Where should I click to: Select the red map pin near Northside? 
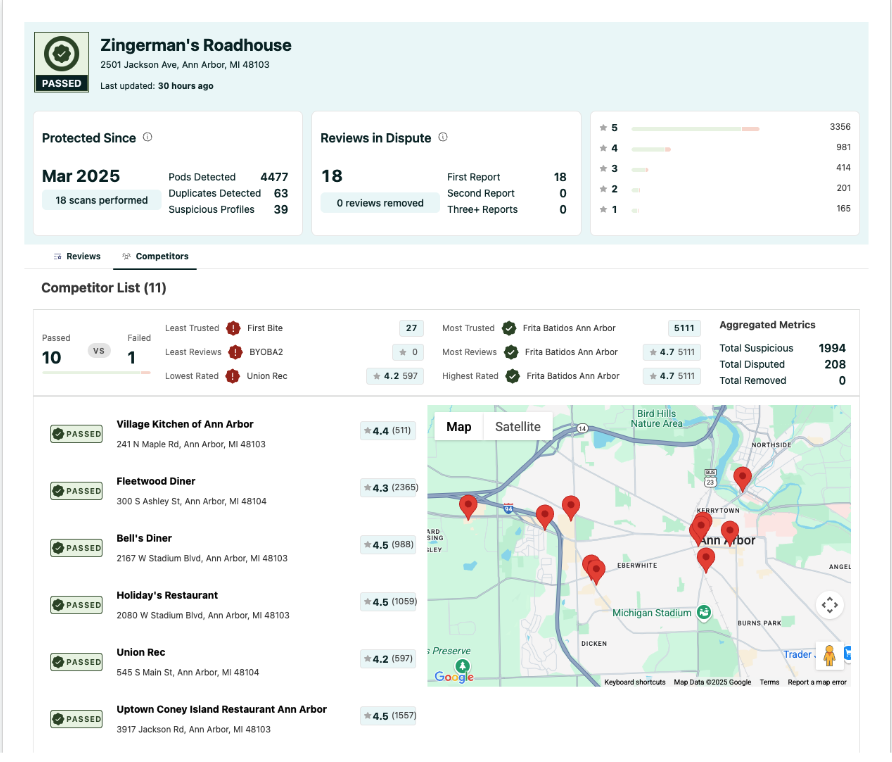[x=742, y=479]
